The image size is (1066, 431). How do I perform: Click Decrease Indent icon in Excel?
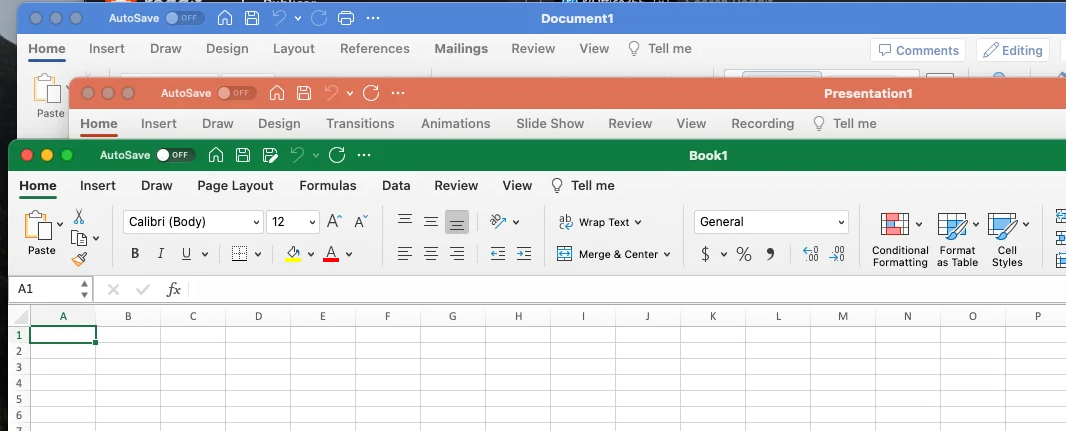498,254
